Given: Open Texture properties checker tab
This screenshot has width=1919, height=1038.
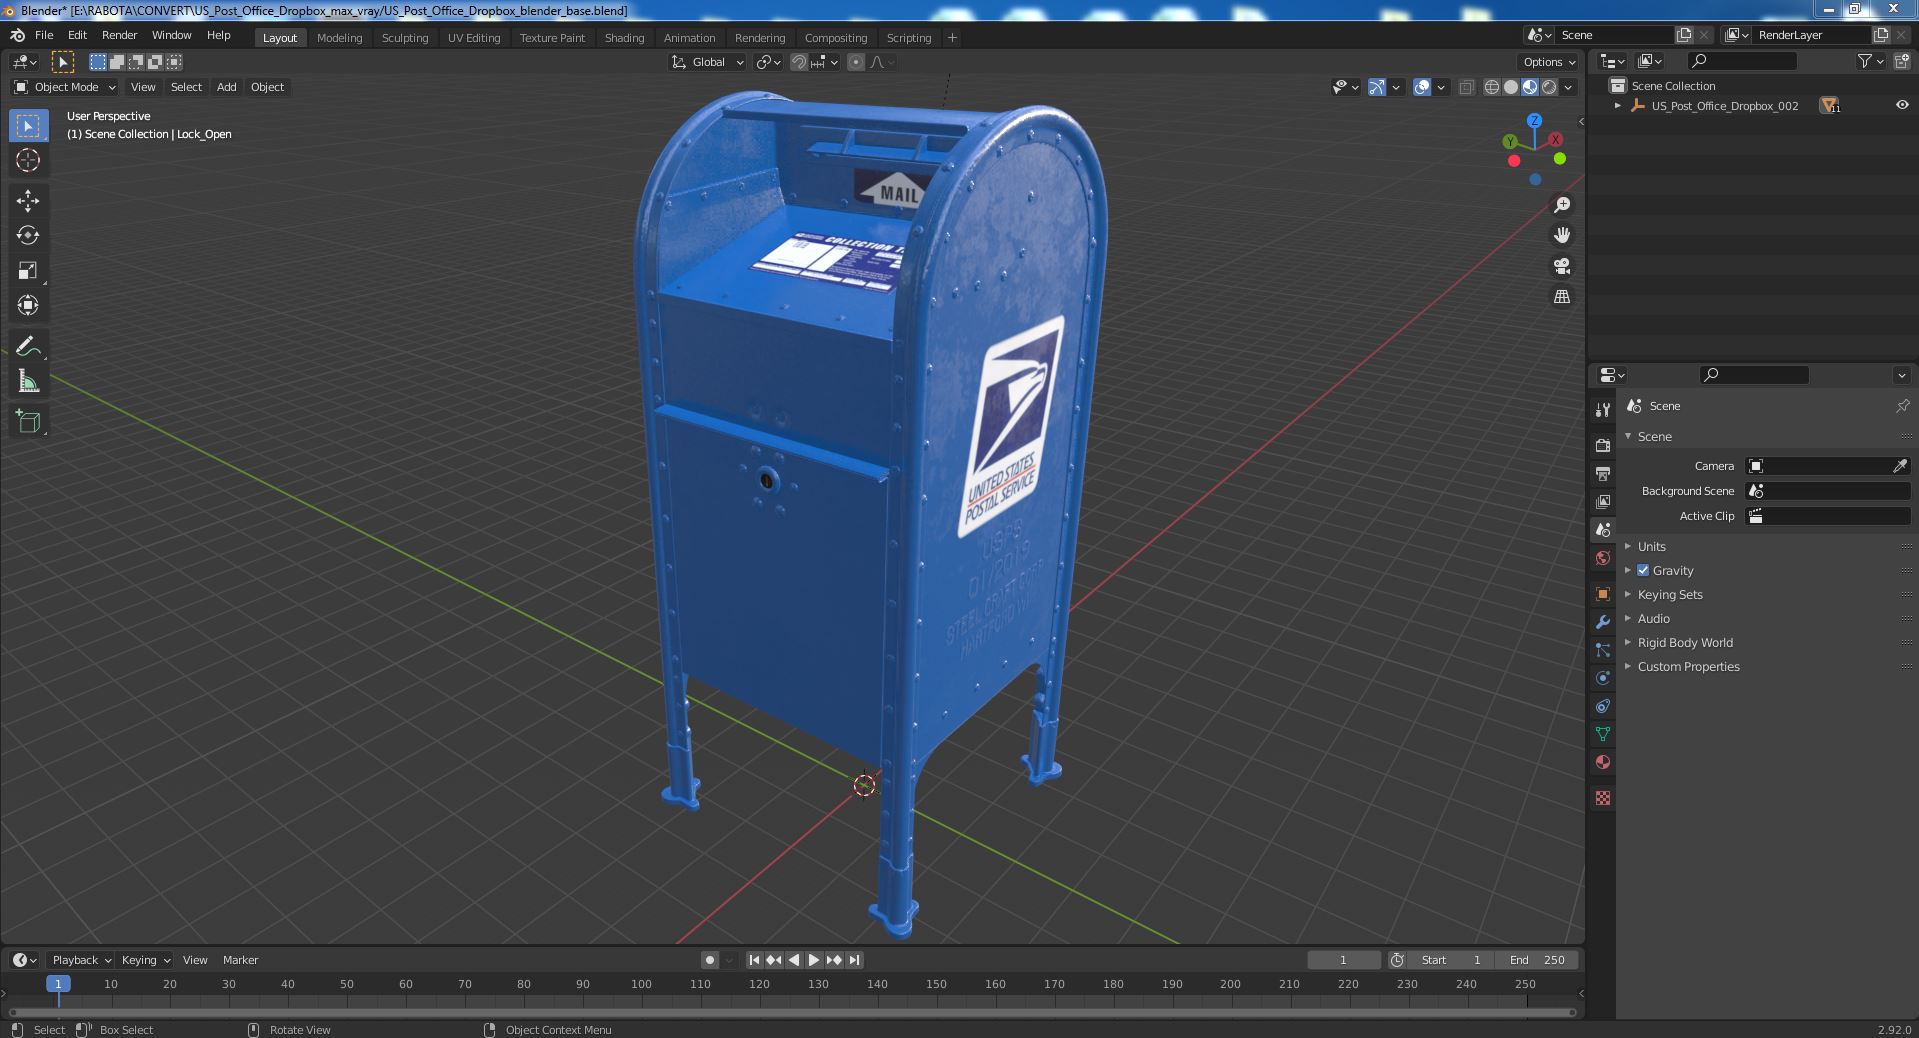Looking at the screenshot, I should point(1603,798).
